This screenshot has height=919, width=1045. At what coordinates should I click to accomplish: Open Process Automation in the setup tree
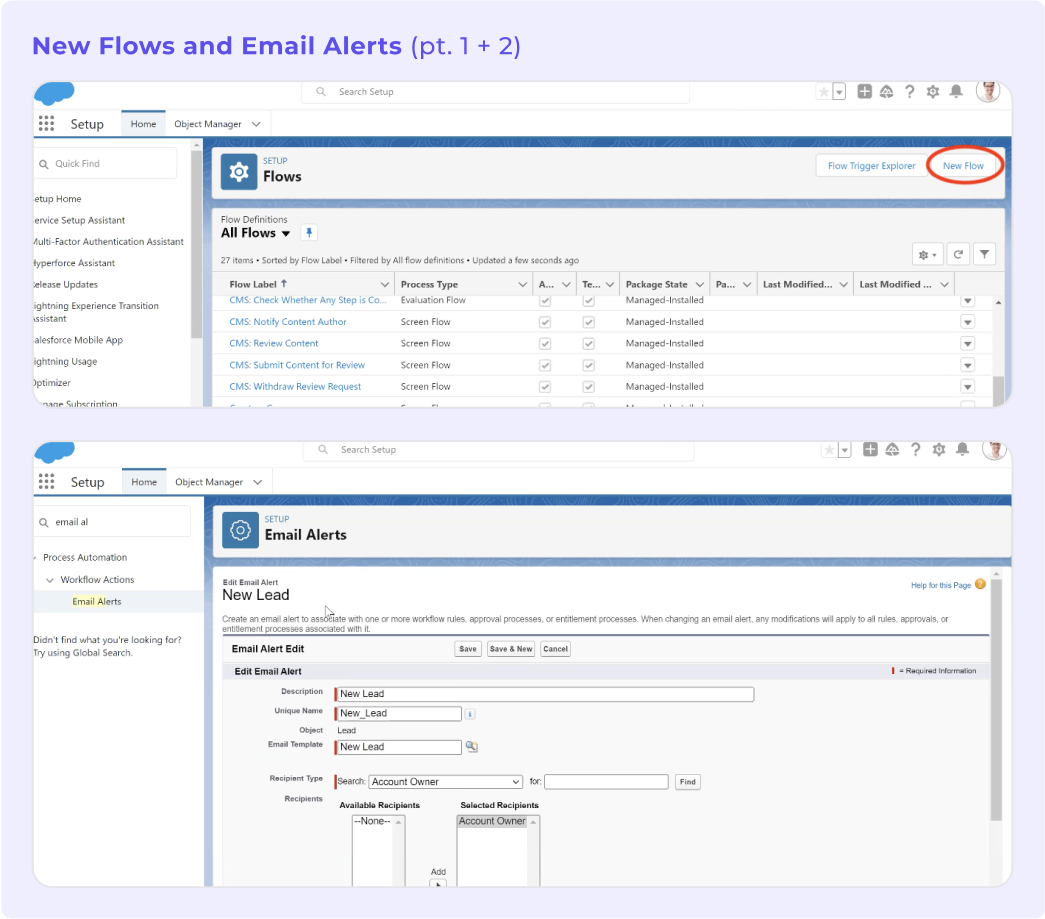pos(85,557)
